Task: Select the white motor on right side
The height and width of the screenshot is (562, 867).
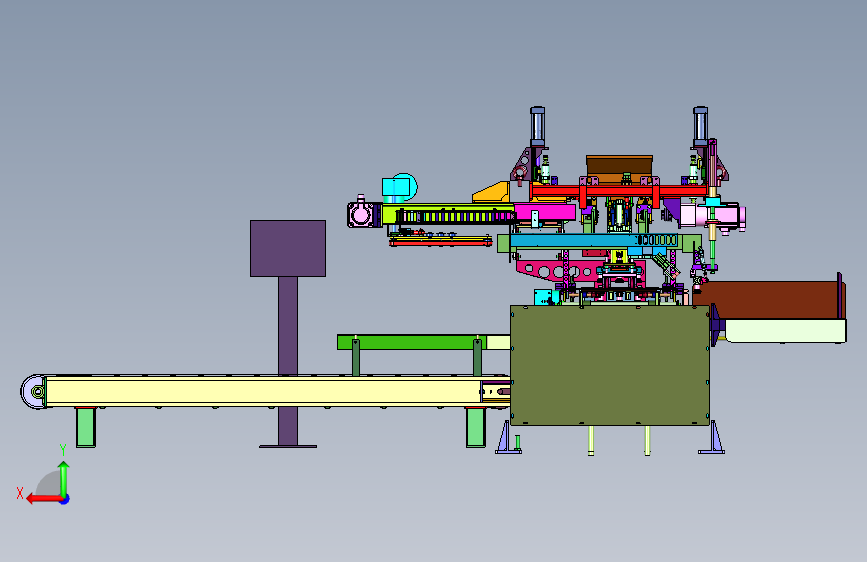Action: click(x=712, y=216)
